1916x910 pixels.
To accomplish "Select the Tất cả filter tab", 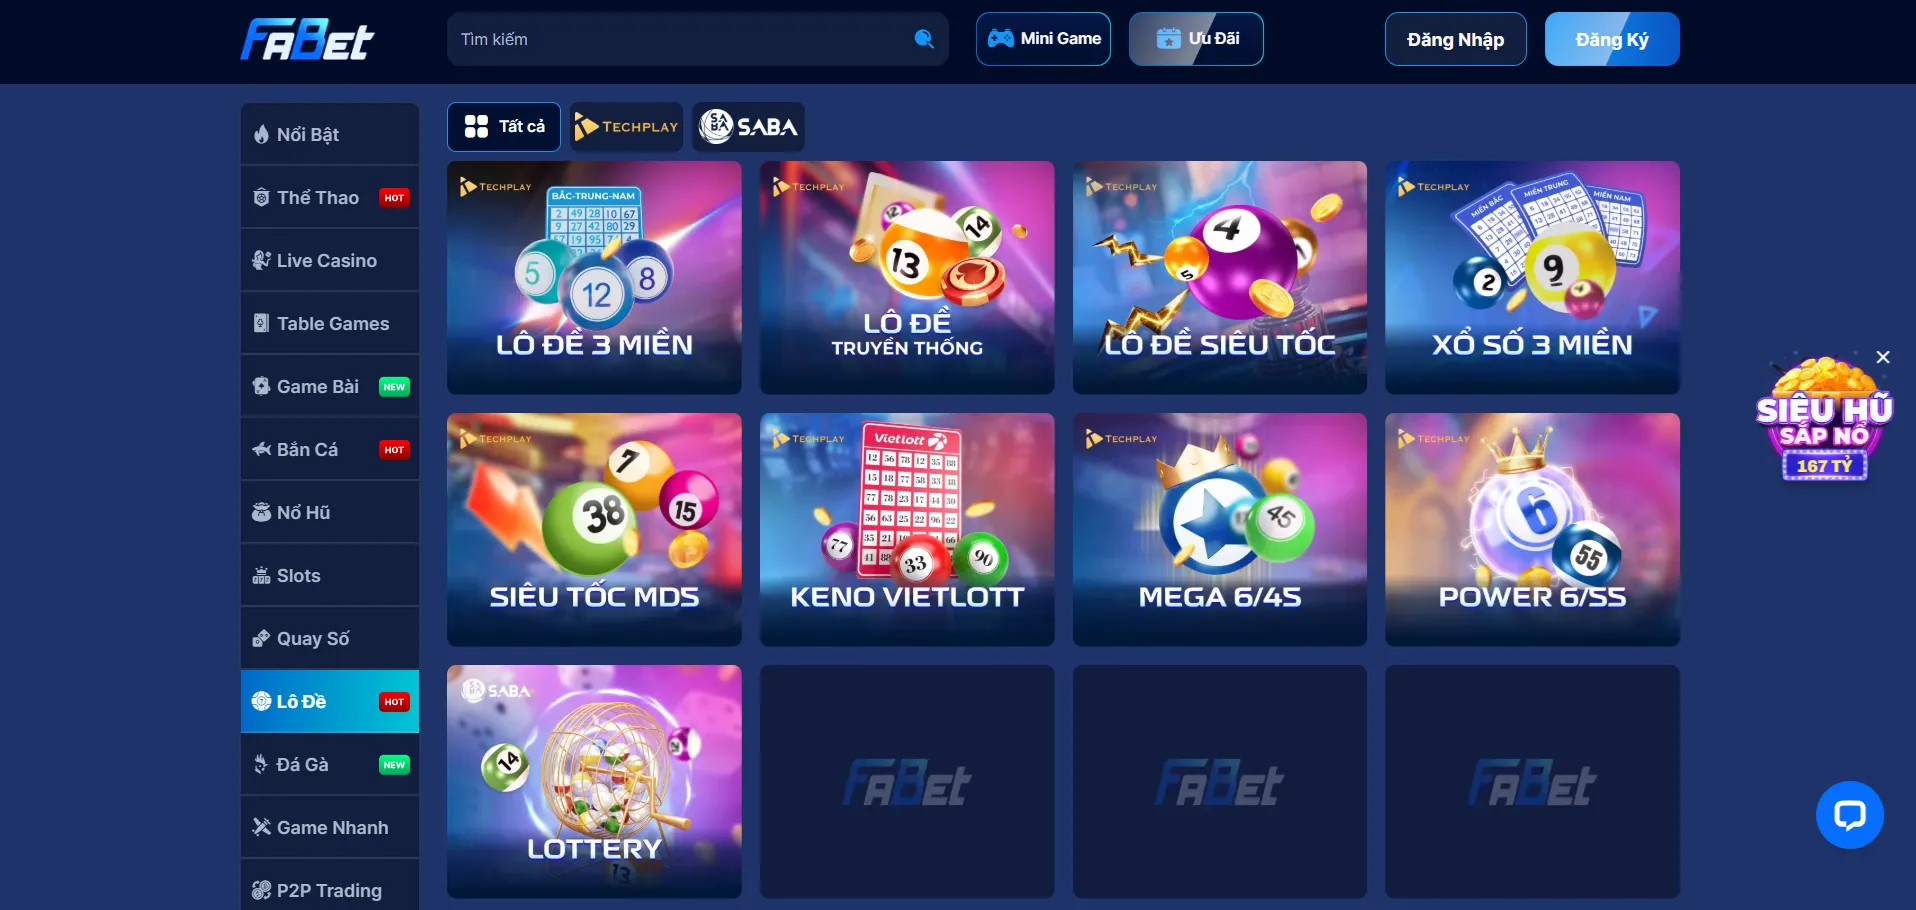I will click(504, 127).
